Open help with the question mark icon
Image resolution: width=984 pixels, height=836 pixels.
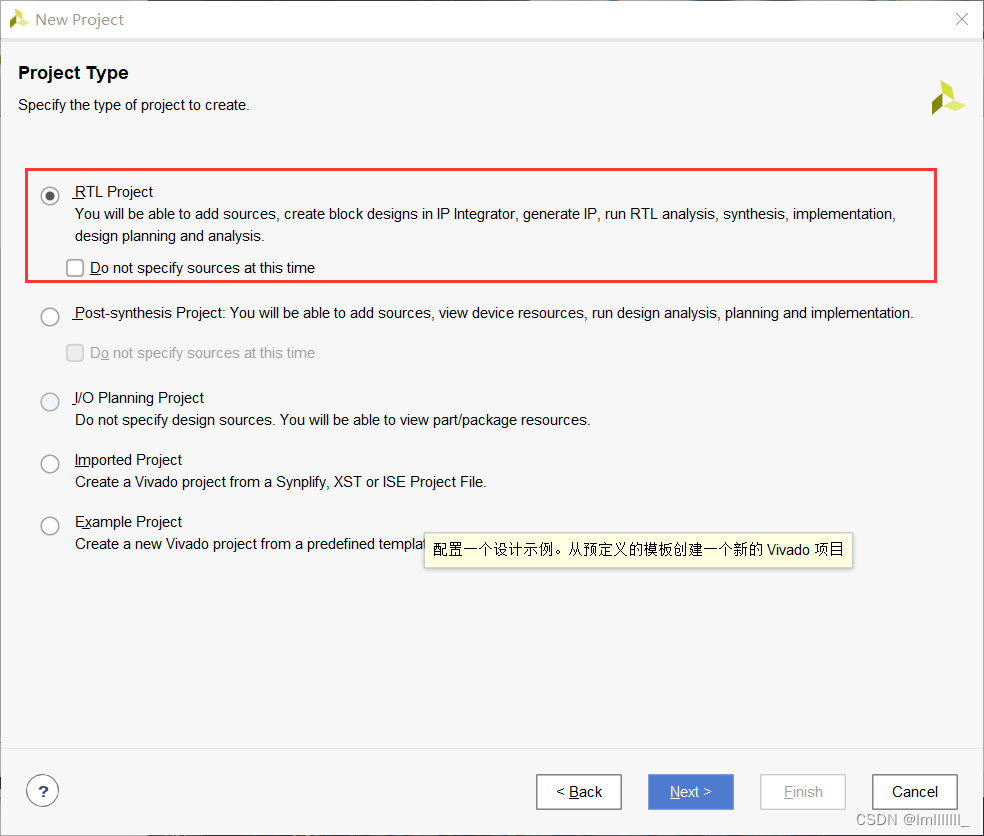[43, 791]
